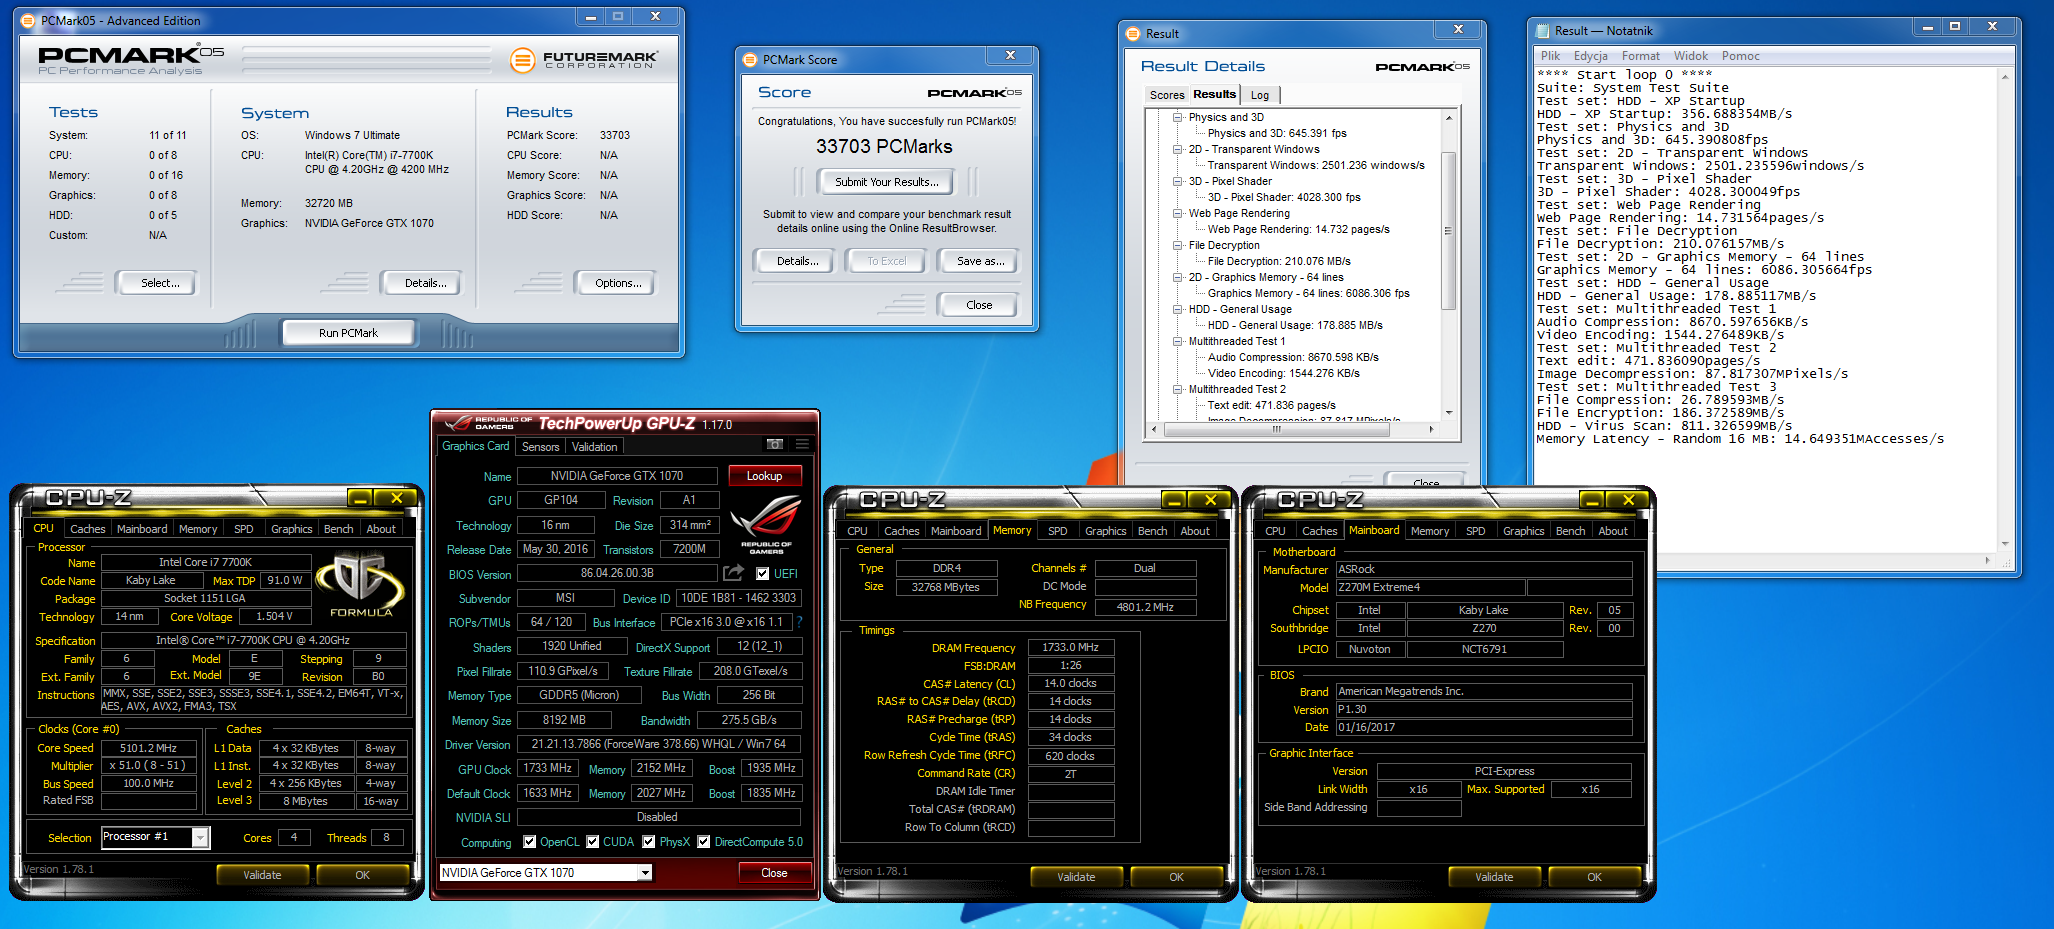Collapse the 2D - Transparent Windows node
Image resolution: width=2054 pixels, height=929 pixels.
click(x=1177, y=150)
